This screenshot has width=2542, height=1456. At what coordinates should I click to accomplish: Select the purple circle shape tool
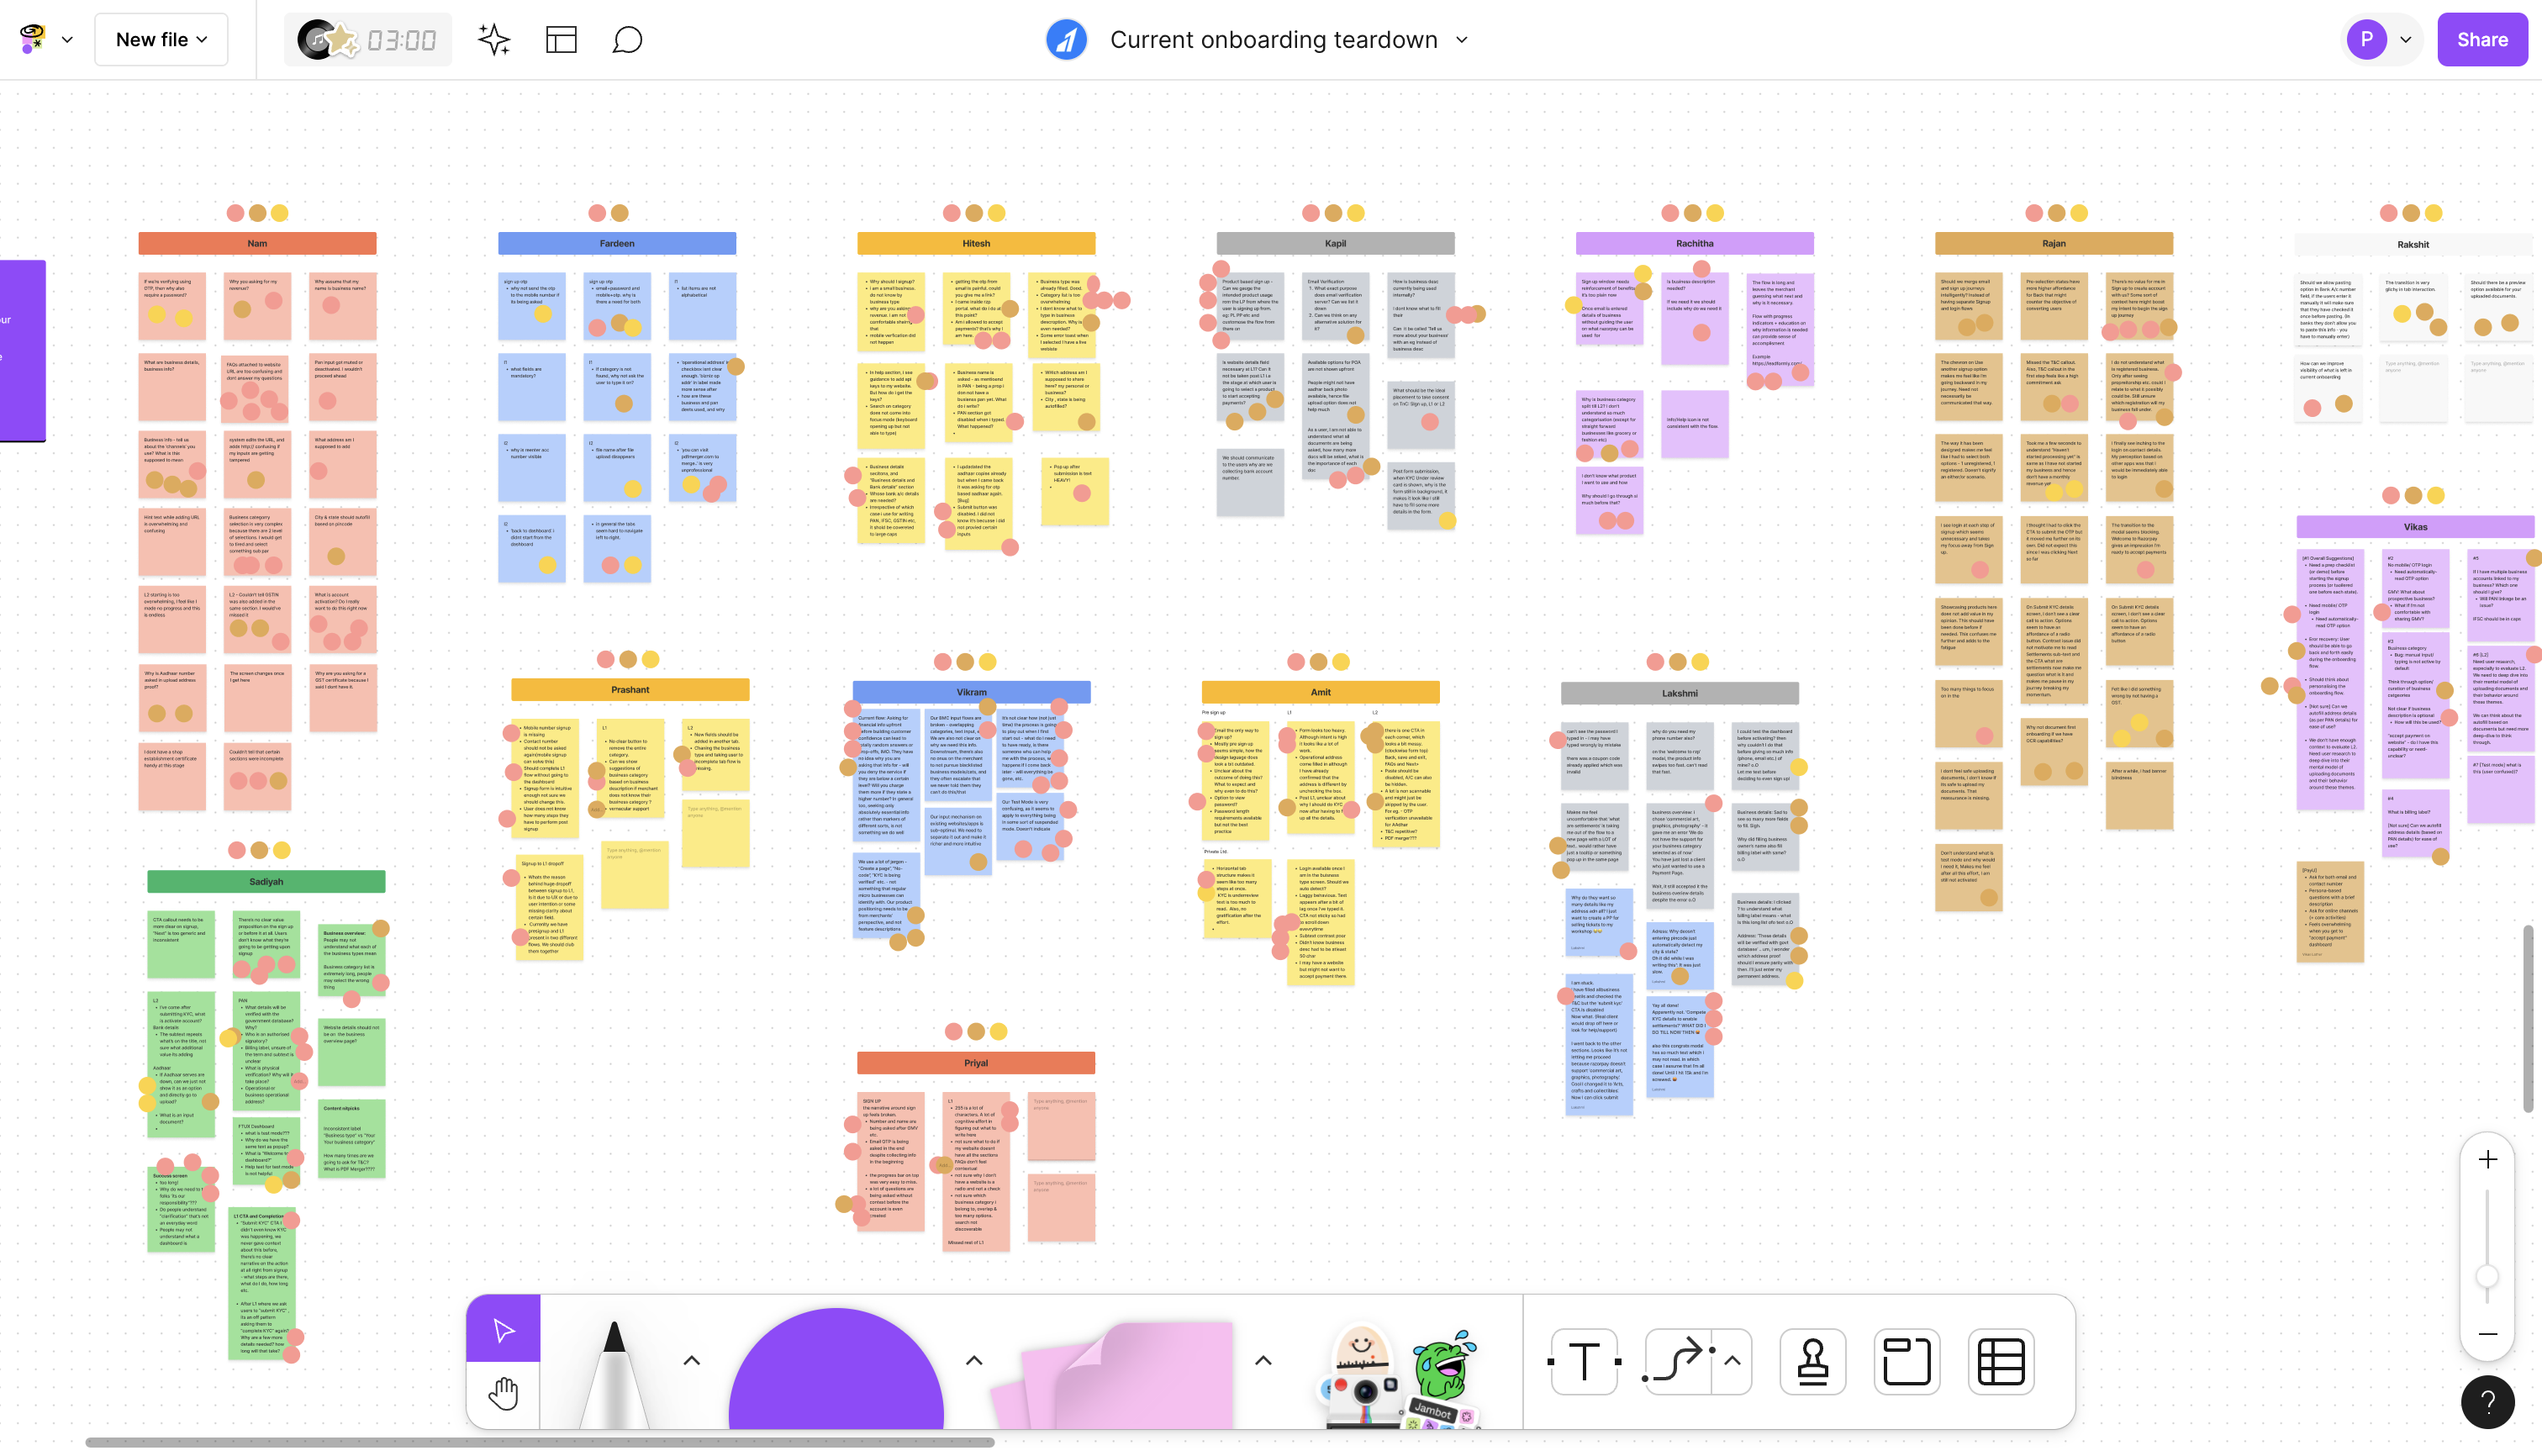[x=836, y=1369]
